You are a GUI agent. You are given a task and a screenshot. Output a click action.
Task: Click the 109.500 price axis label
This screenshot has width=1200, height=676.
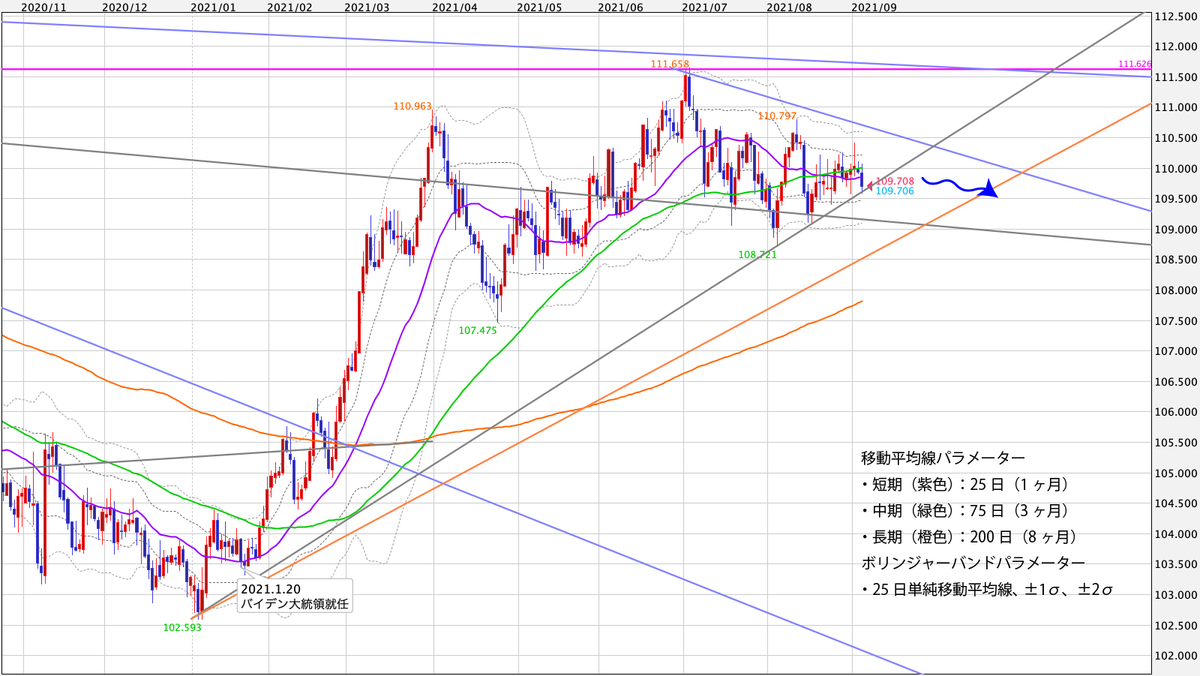click(x=1174, y=200)
